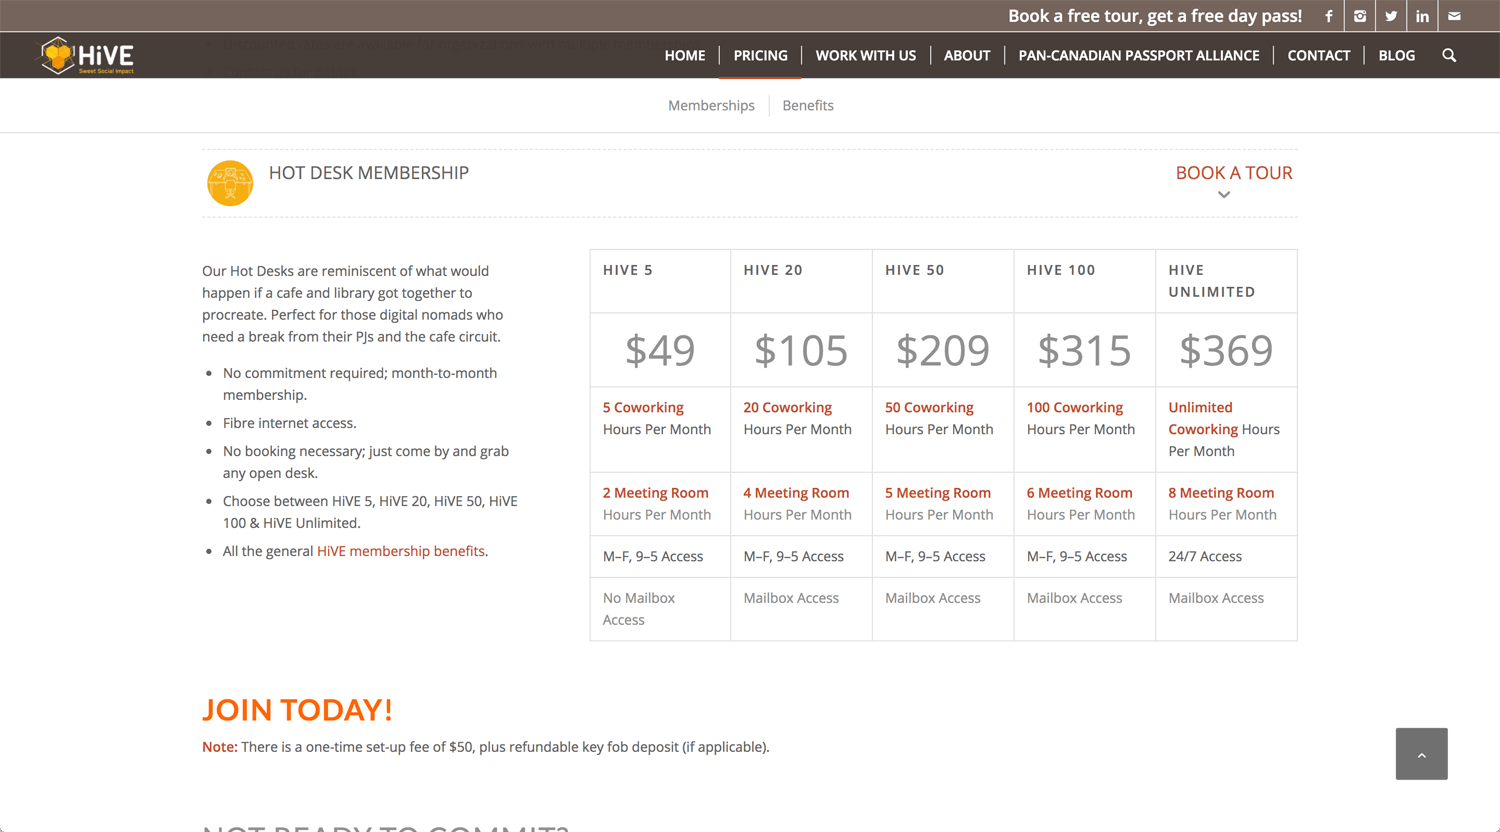The width and height of the screenshot is (1500, 832).
Task: Click the 50 Coworking Hours cell
Action: [x=943, y=429]
